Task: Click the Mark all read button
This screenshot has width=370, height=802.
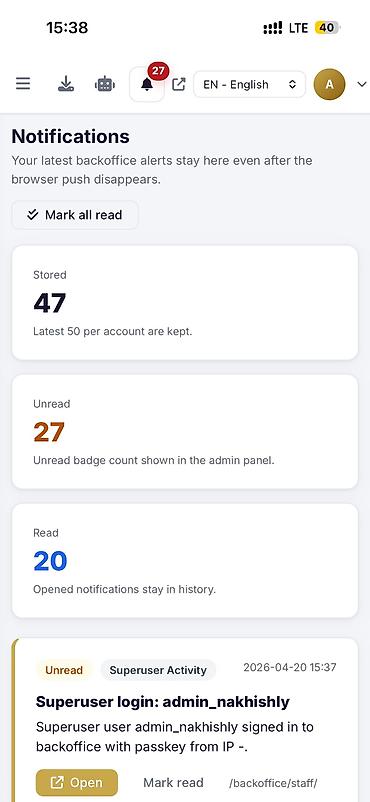Action: [x=75, y=215]
